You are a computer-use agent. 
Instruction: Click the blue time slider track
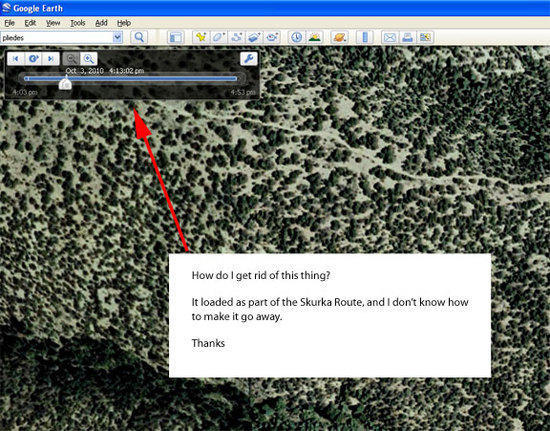point(131,79)
